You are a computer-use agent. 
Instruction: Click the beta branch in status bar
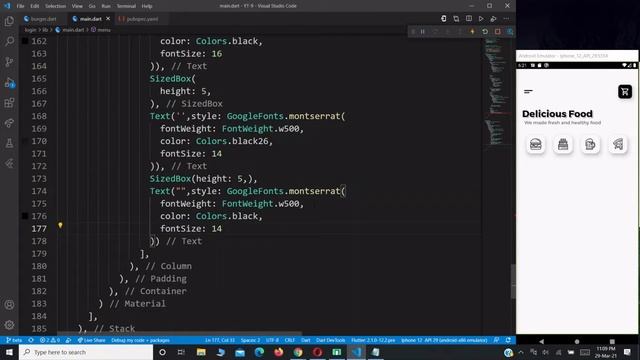coord(14,340)
